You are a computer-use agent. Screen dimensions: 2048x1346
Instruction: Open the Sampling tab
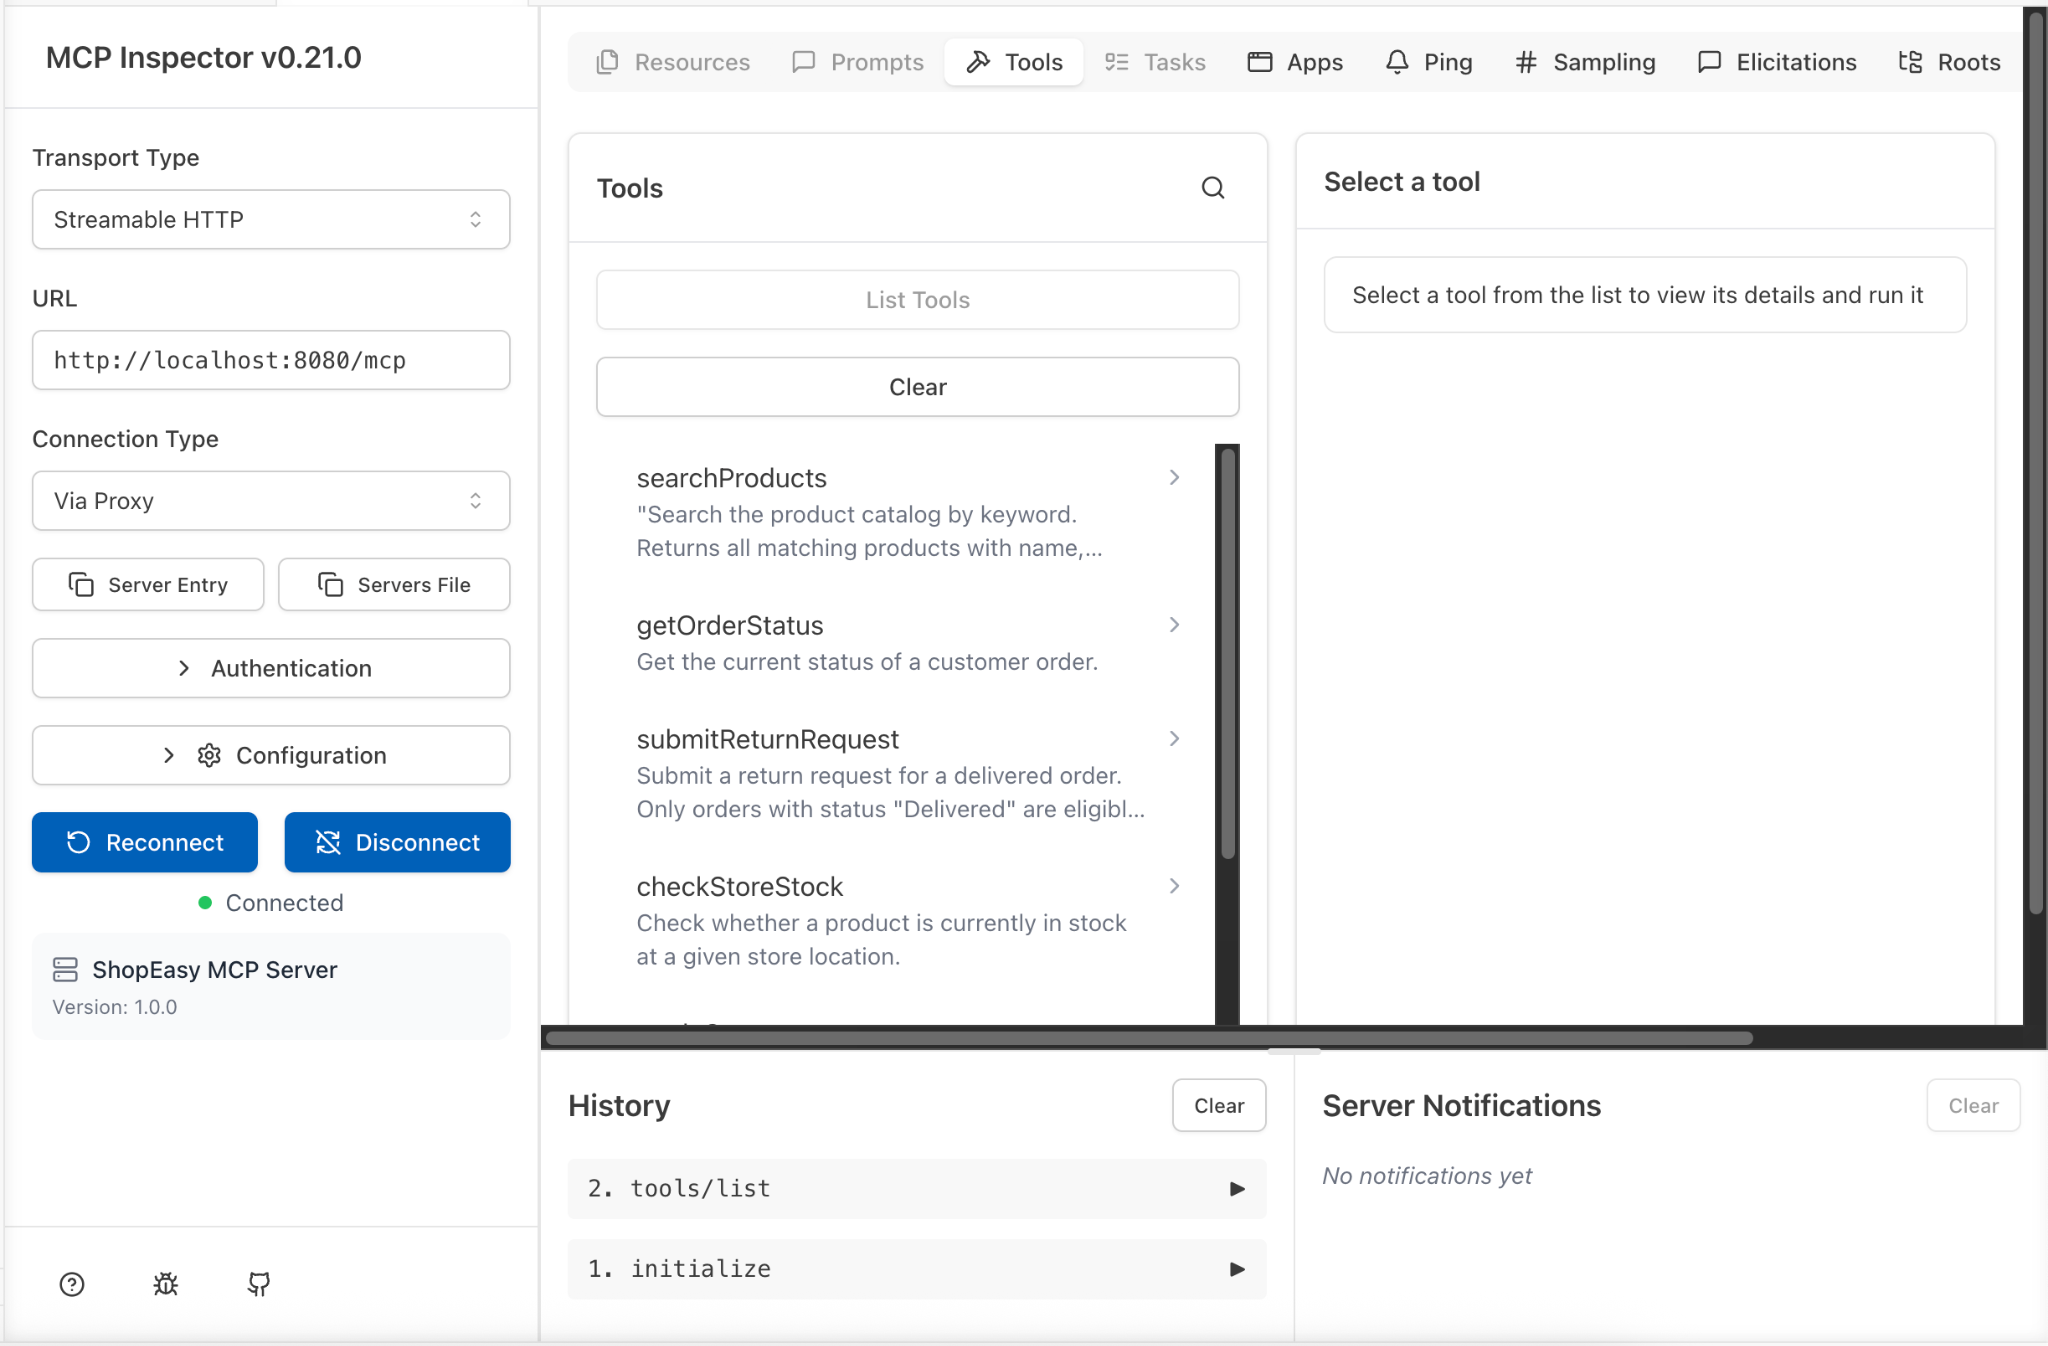(x=1585, y=62)
